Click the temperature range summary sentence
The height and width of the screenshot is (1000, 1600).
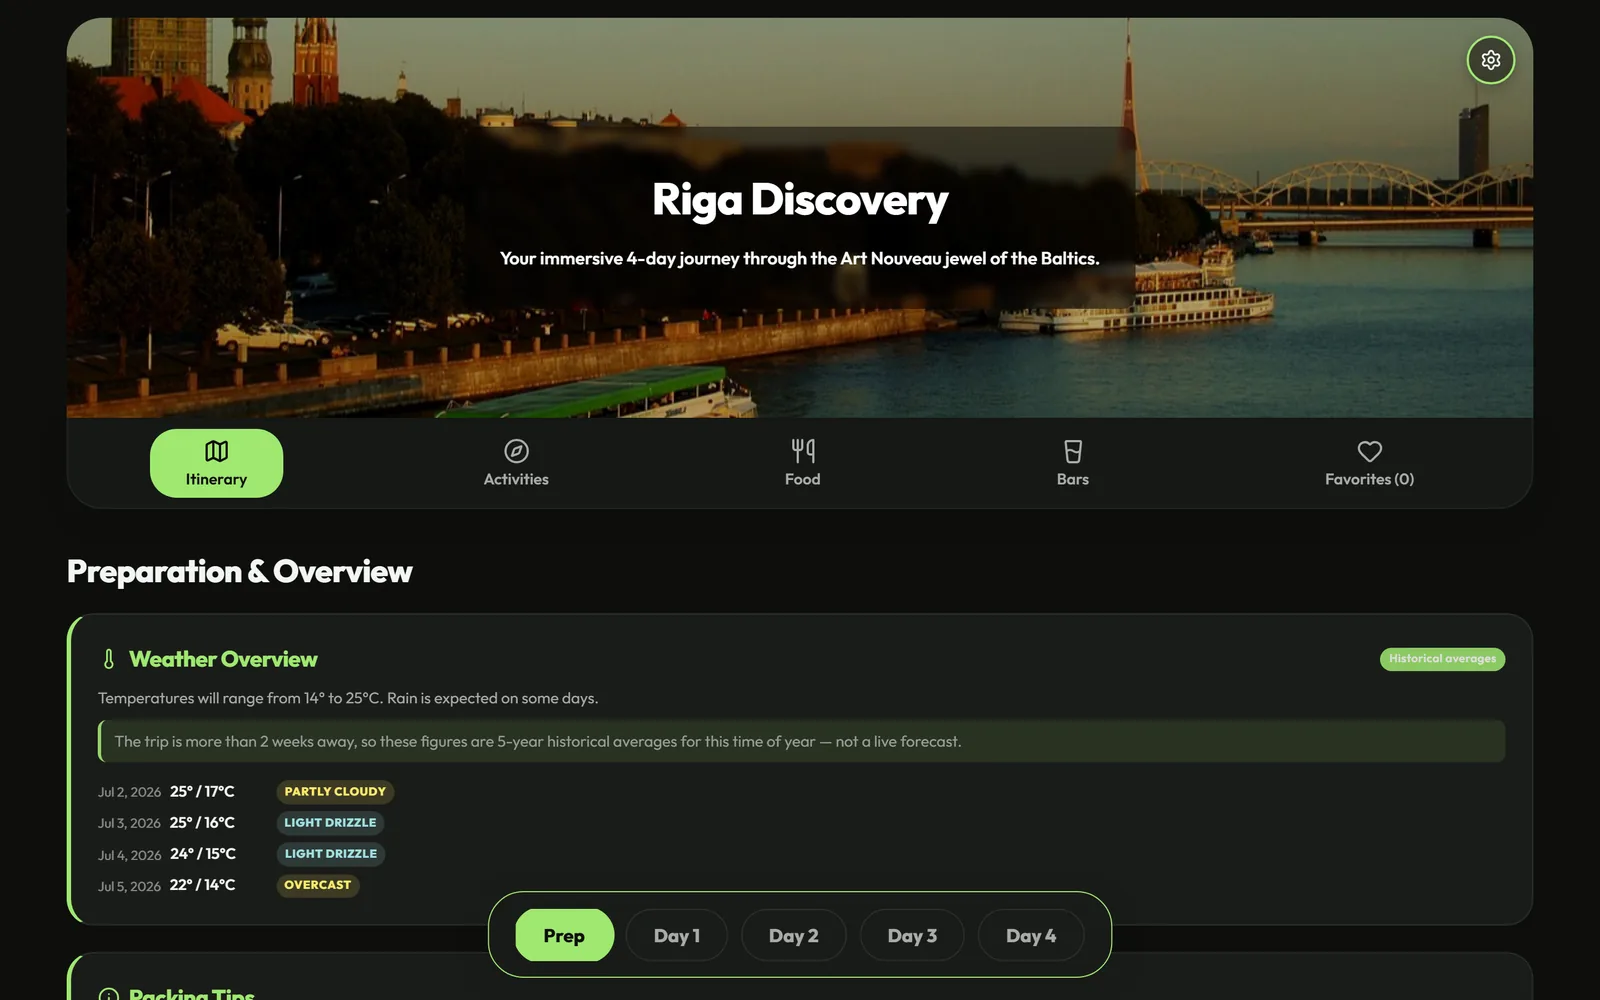(348, 698)
